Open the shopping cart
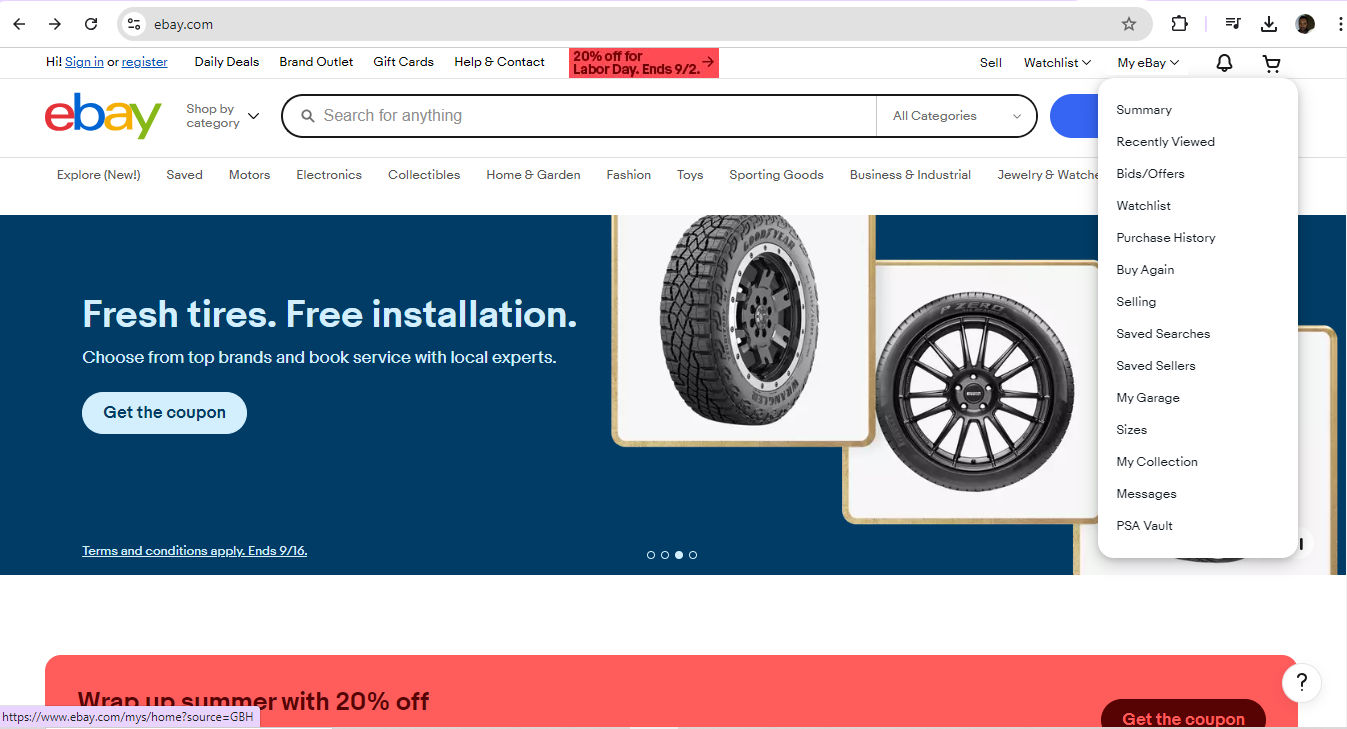This screenshot has width=1347, height=729. (x=1271, y=62)
